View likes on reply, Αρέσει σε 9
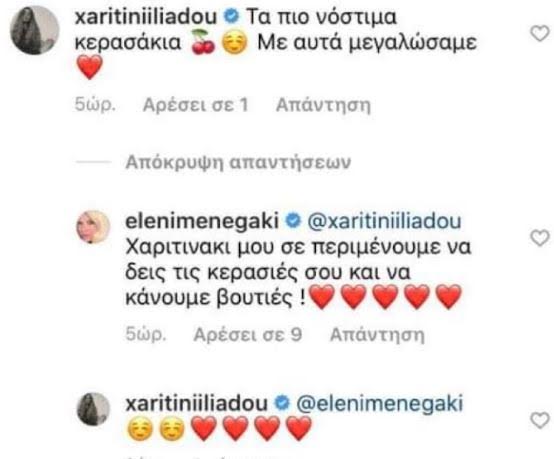The height and width of the screenshot is (459, 554). 248,334
